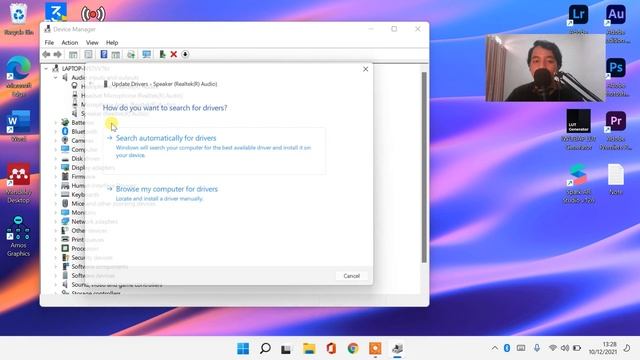Click the Back arrow in Device Manager toolbar
This screenshot has width=640, height=360.
pyautogui.click(x=46, y=54)
